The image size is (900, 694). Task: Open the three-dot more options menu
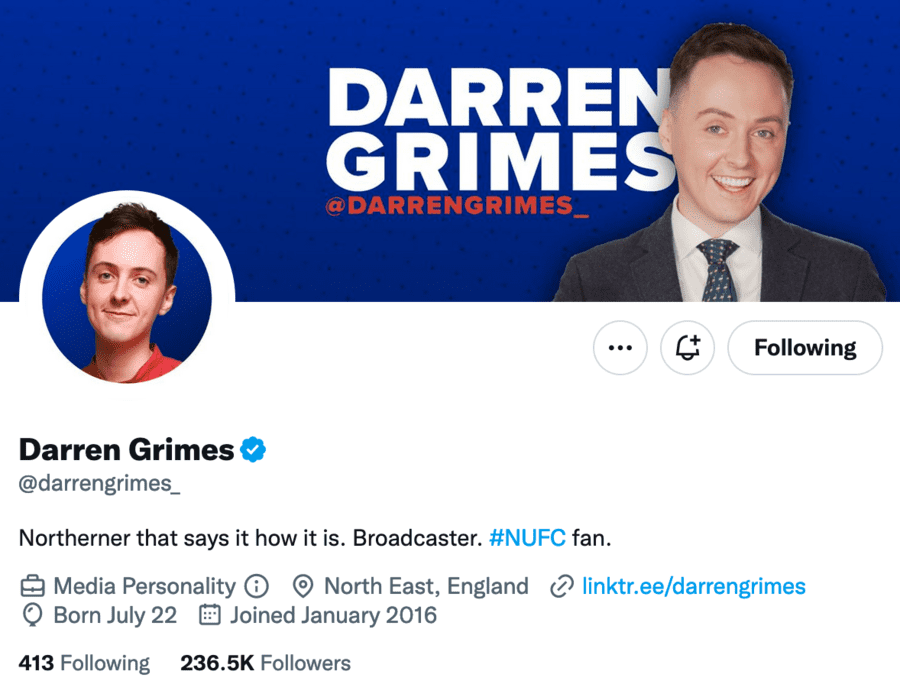pos(620,348)
